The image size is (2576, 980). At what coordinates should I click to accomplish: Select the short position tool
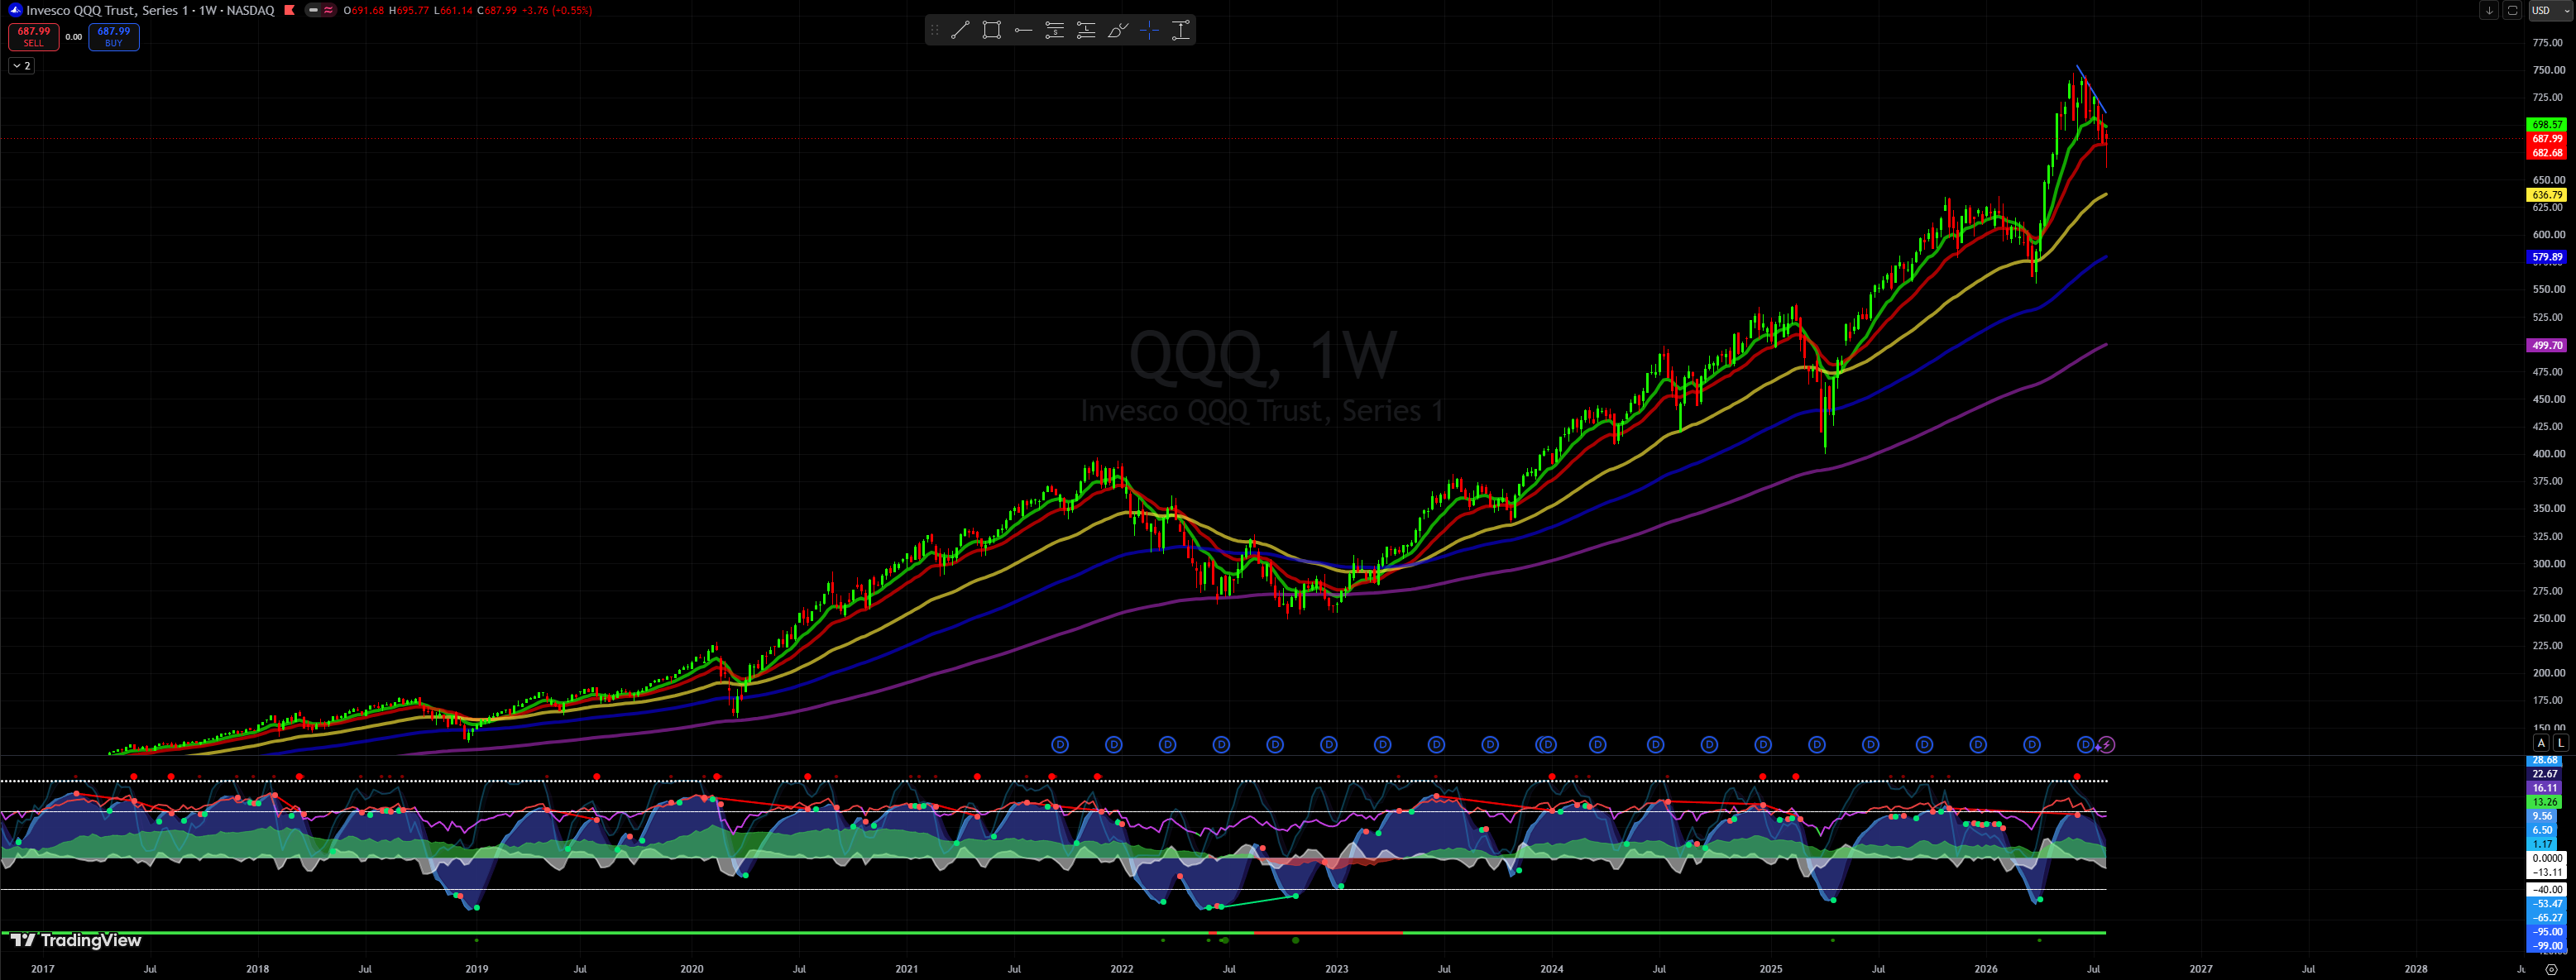click(1054, 30)
